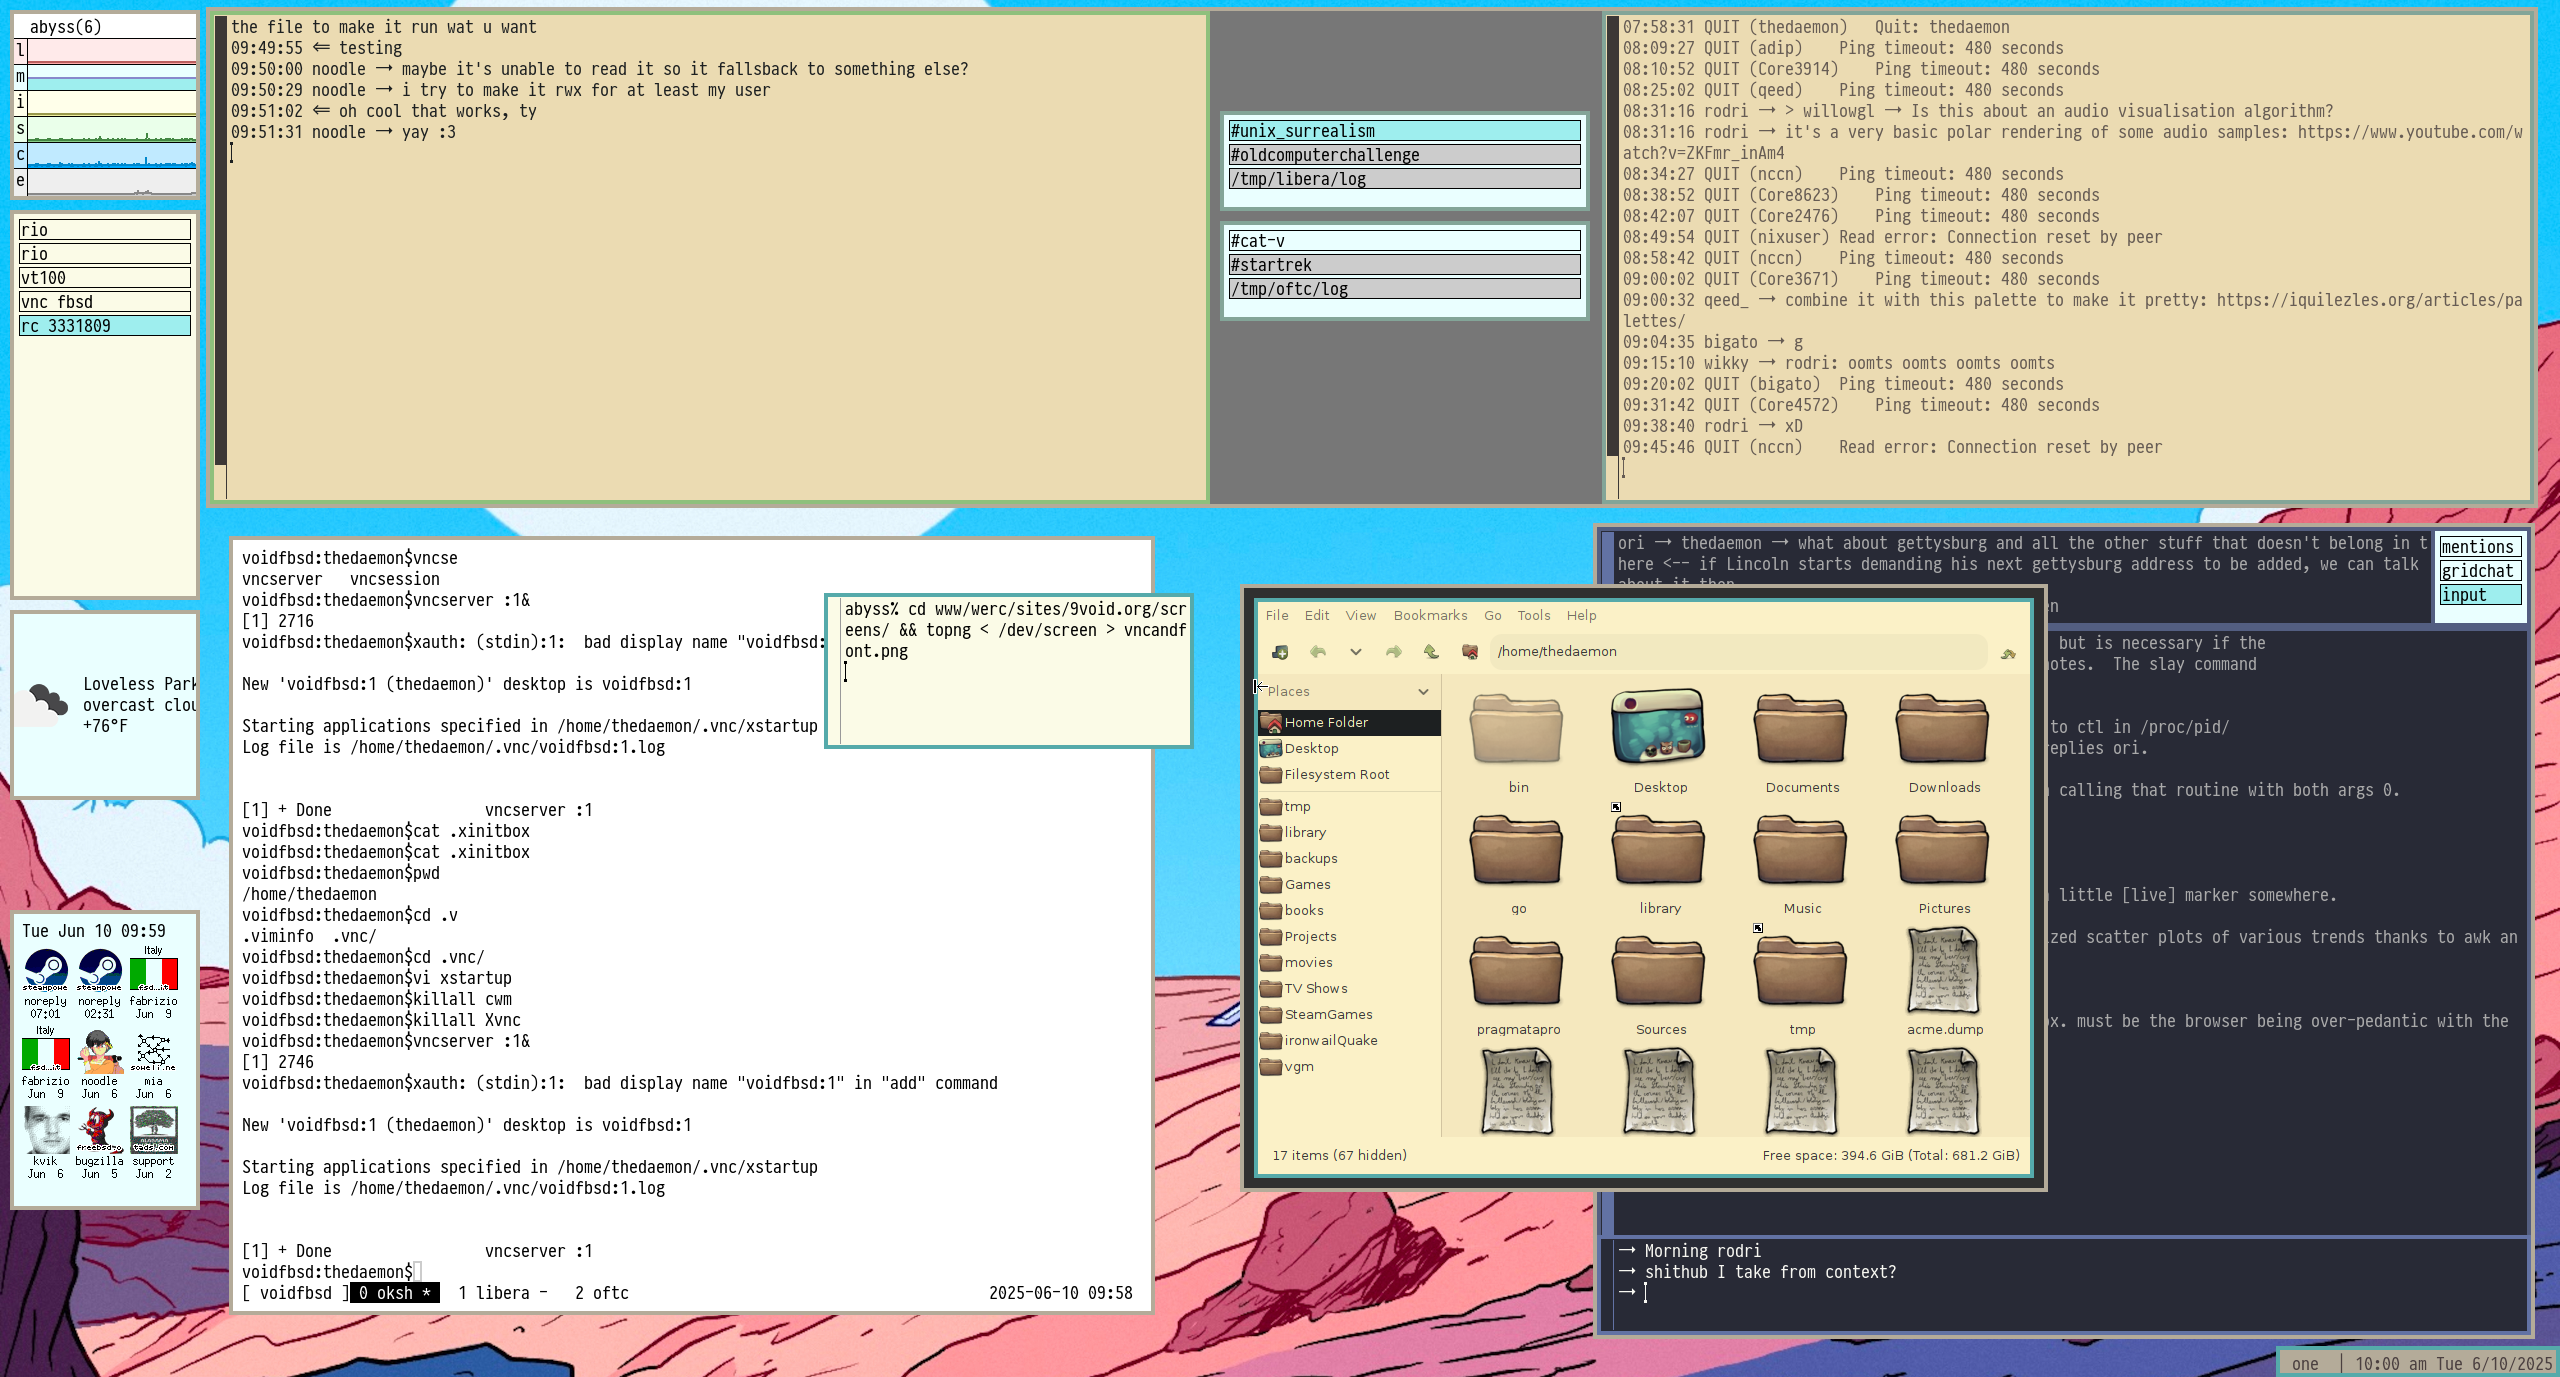
Task: Open the movies bookmark in the sidebar
Action: click(x=1349, y=962)
